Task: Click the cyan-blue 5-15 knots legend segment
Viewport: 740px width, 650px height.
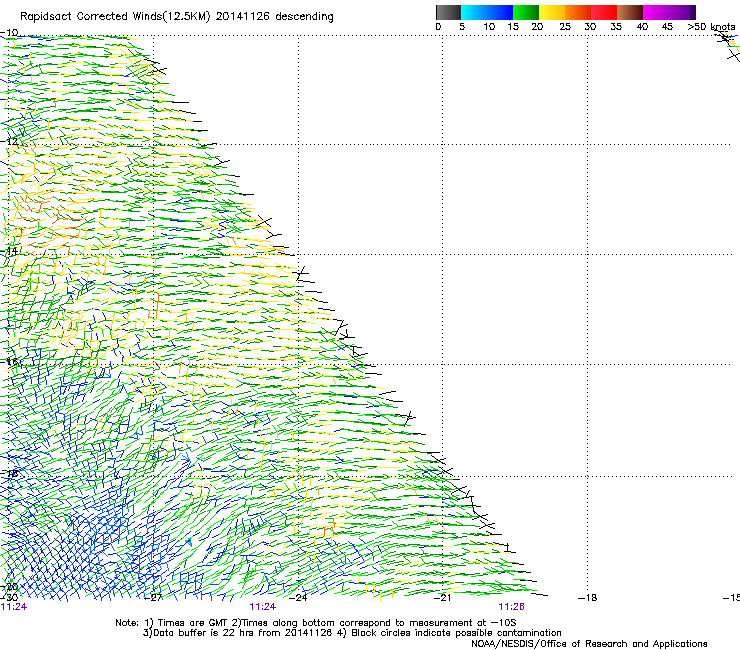Action: 487,12
